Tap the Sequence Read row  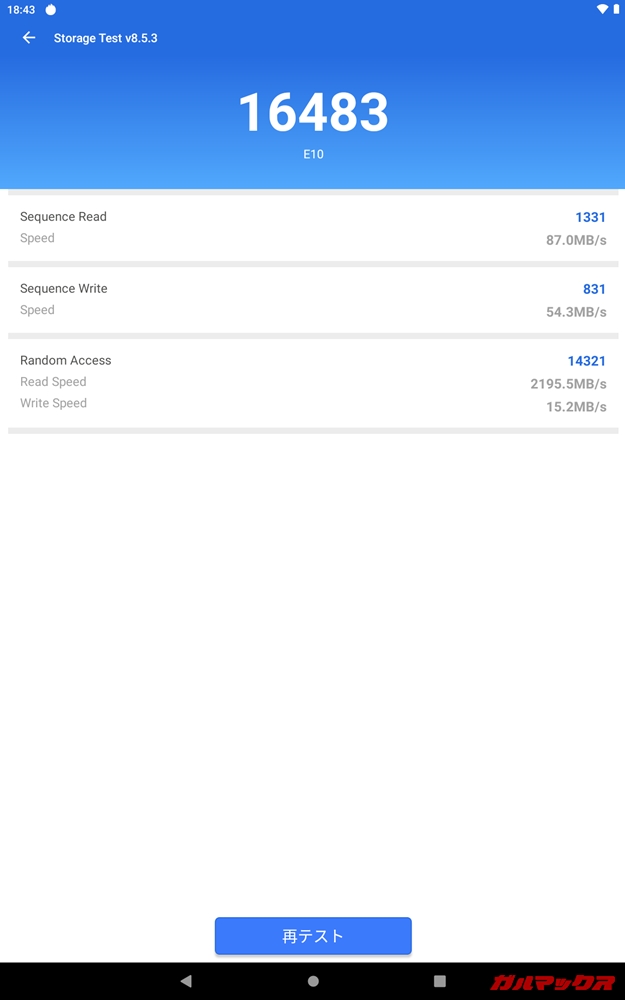tap(313, 227)
